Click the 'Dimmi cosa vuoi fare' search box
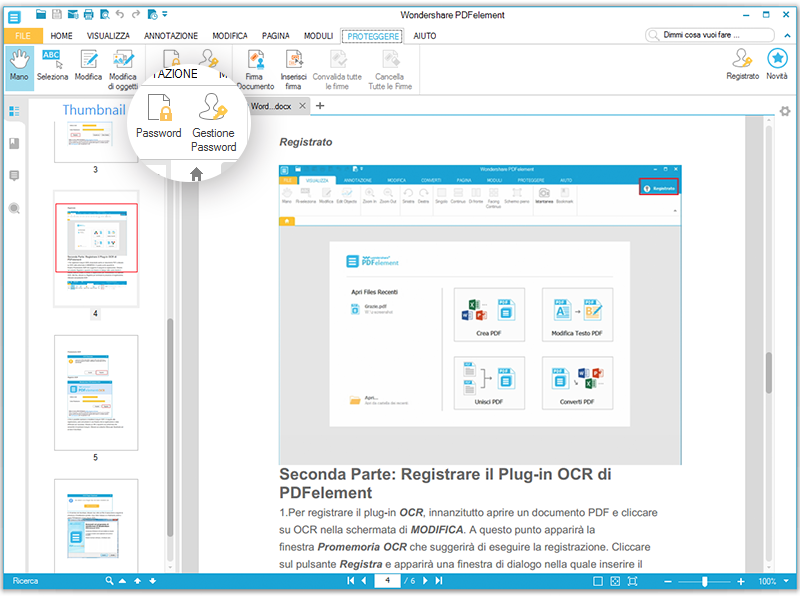Screen dimensions: 800x600 click(x=710, y=35)
